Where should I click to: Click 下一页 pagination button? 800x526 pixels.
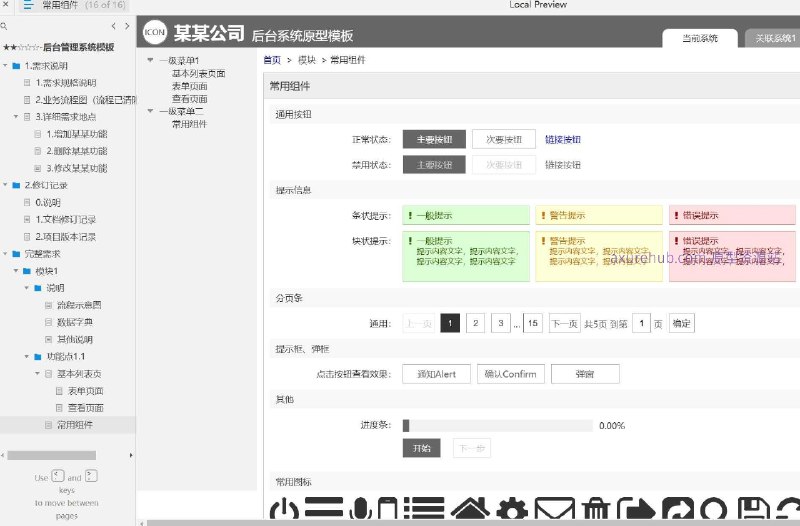coord(564,323)
